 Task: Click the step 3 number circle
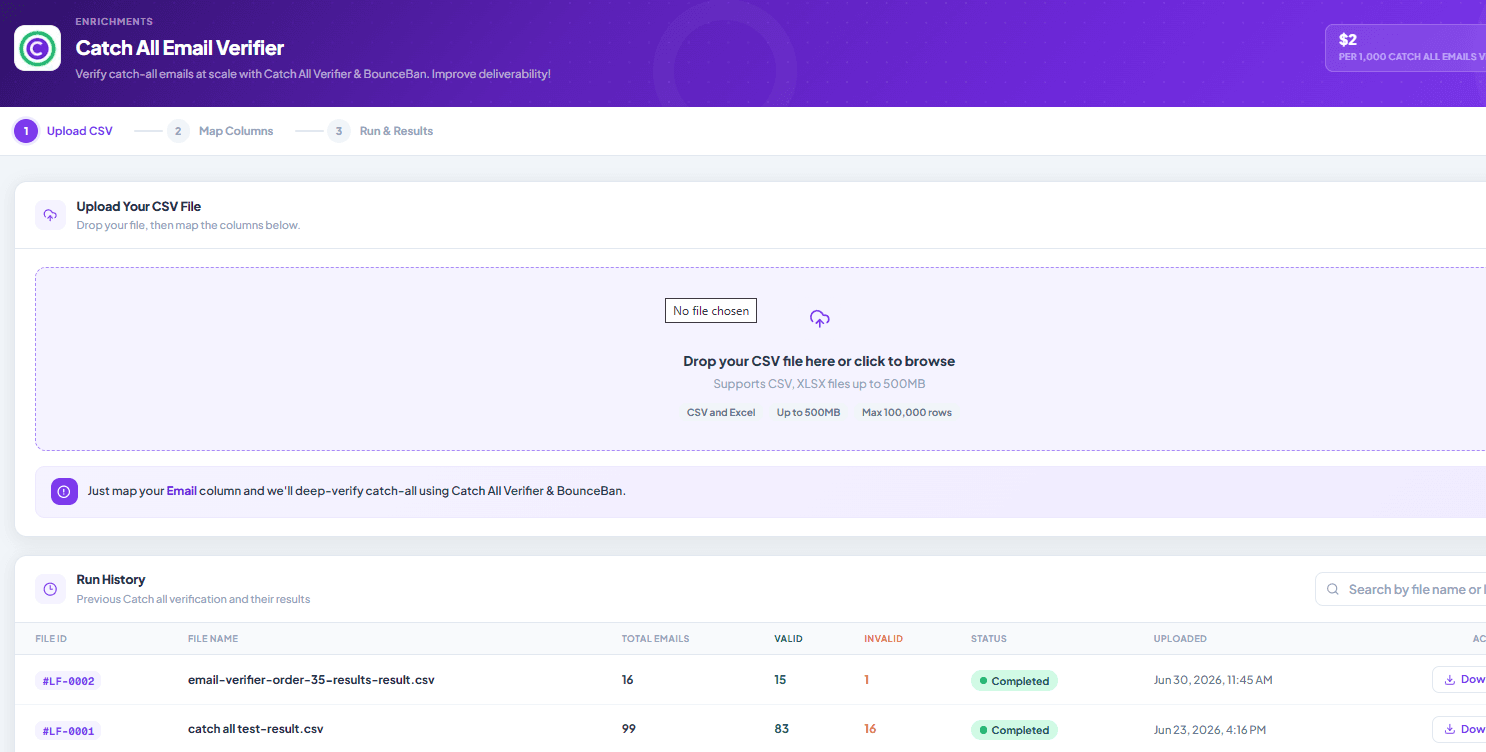coord(339,131)
